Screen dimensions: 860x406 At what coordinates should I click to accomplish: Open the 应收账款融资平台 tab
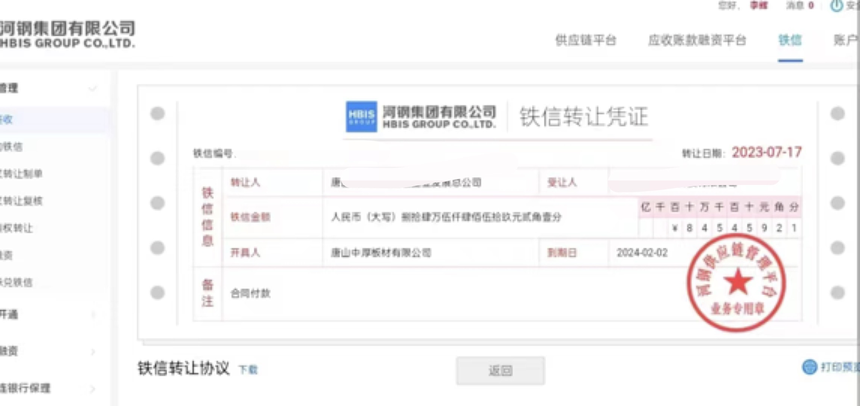tap(697, 40)
